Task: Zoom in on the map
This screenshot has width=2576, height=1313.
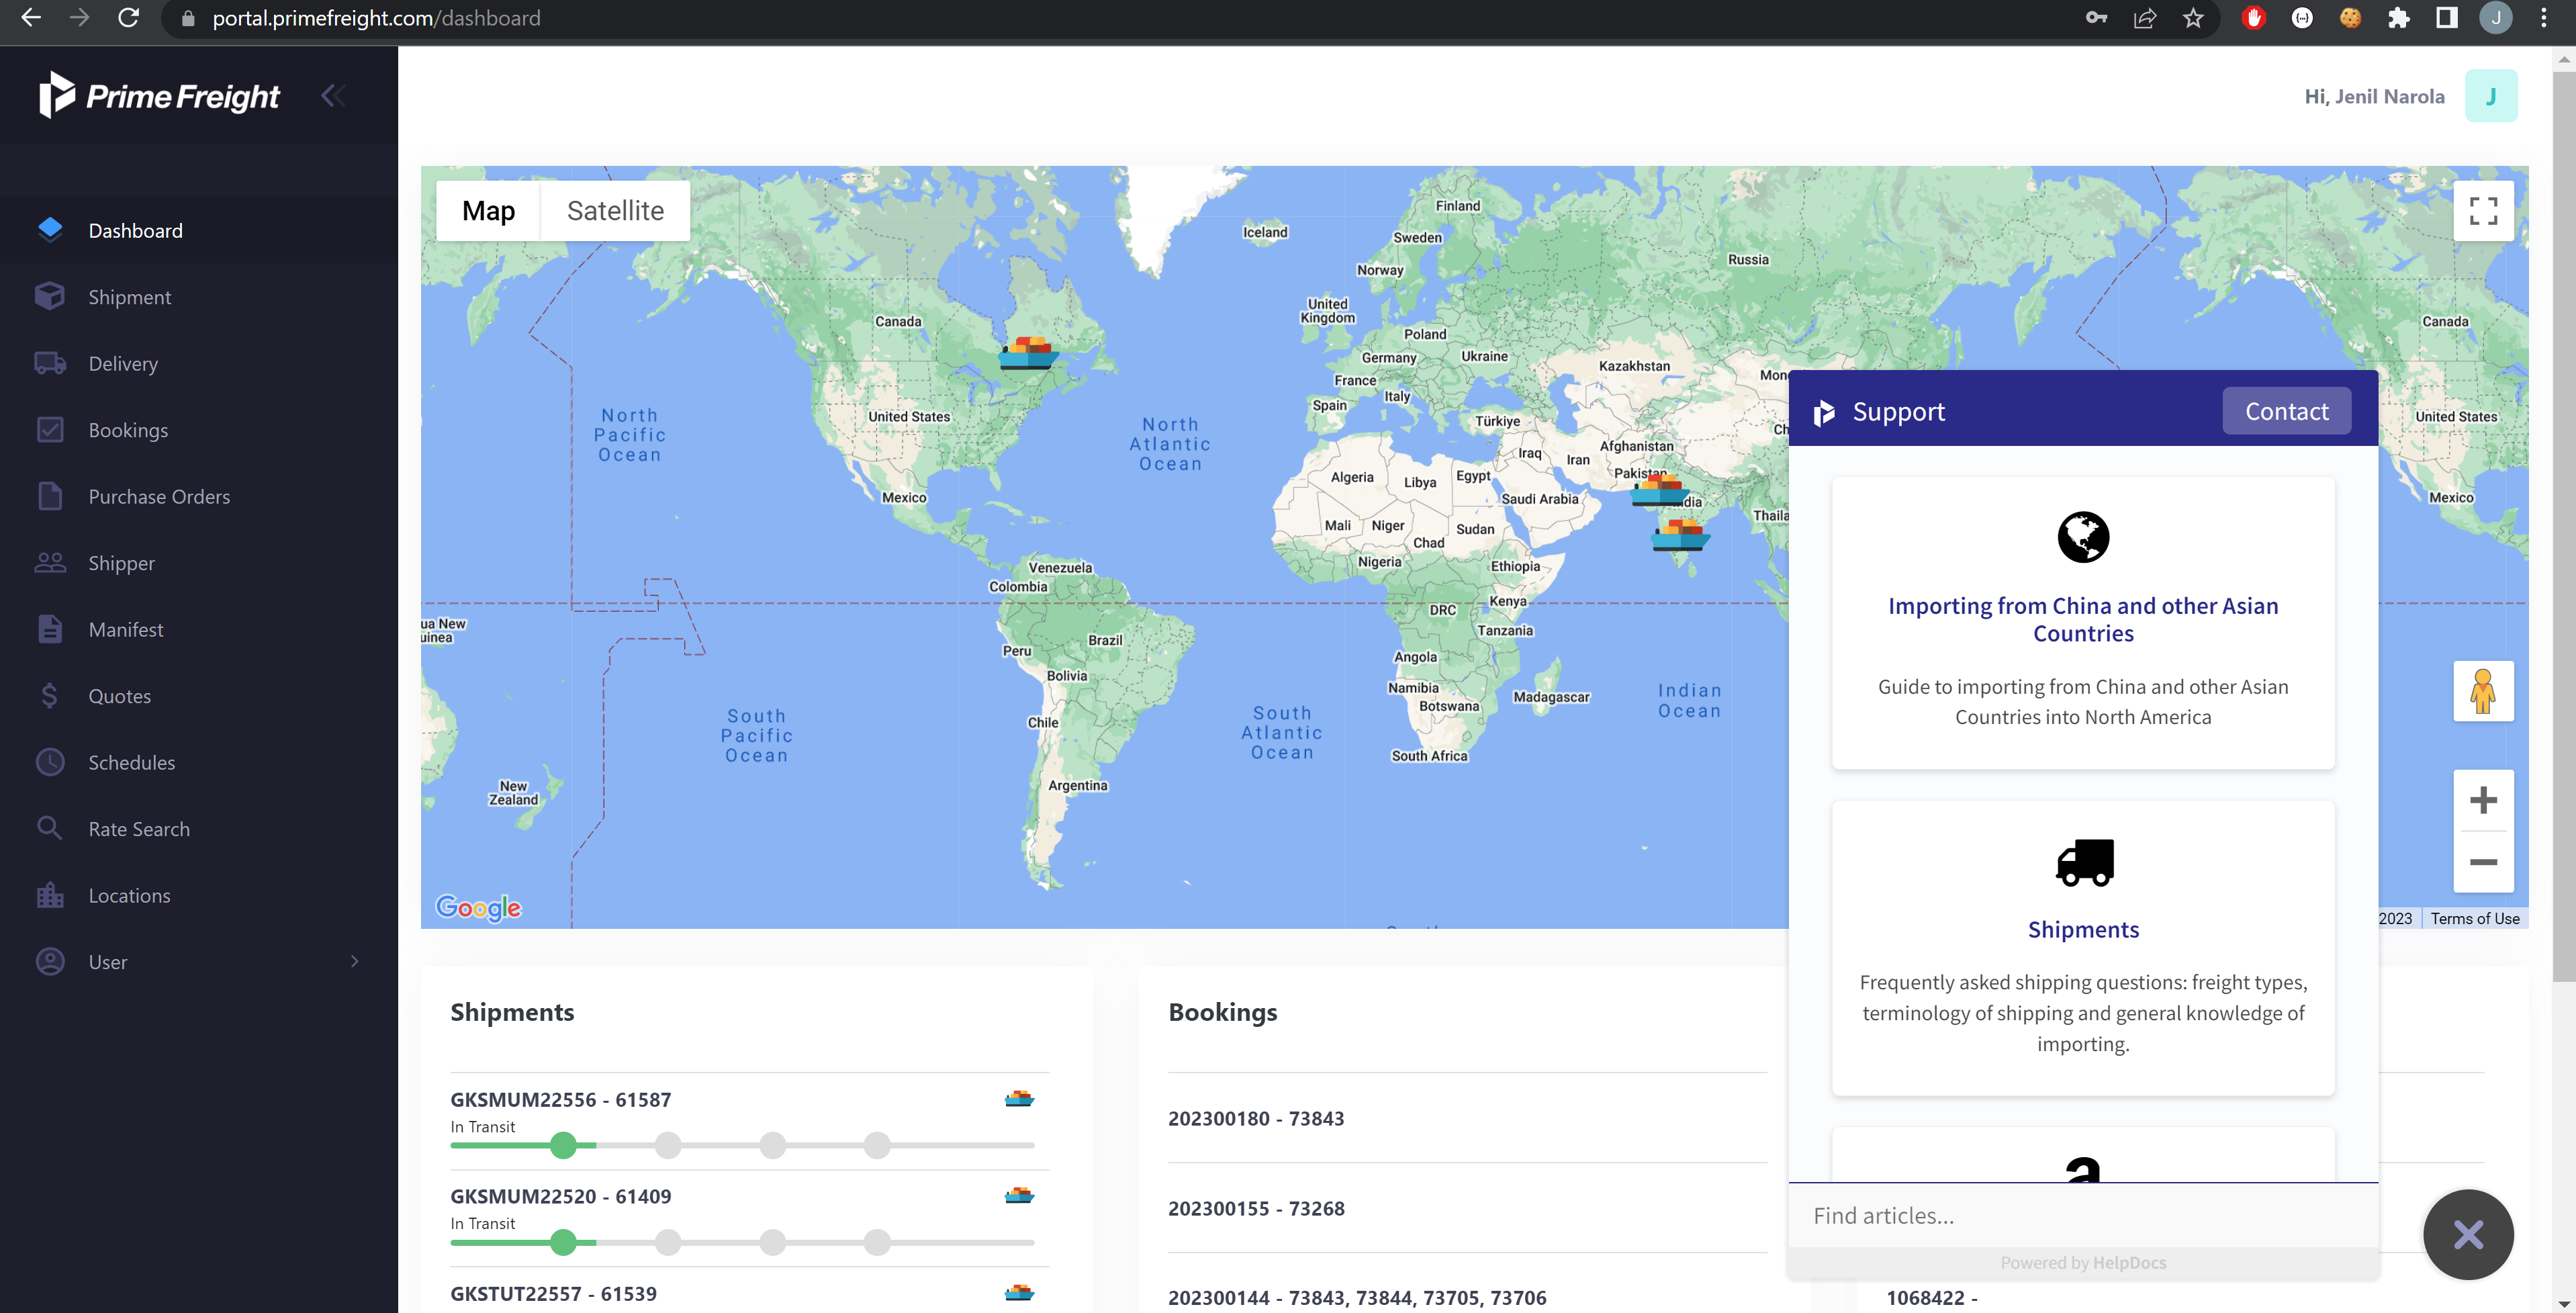Action: [x=2483, y=800]
